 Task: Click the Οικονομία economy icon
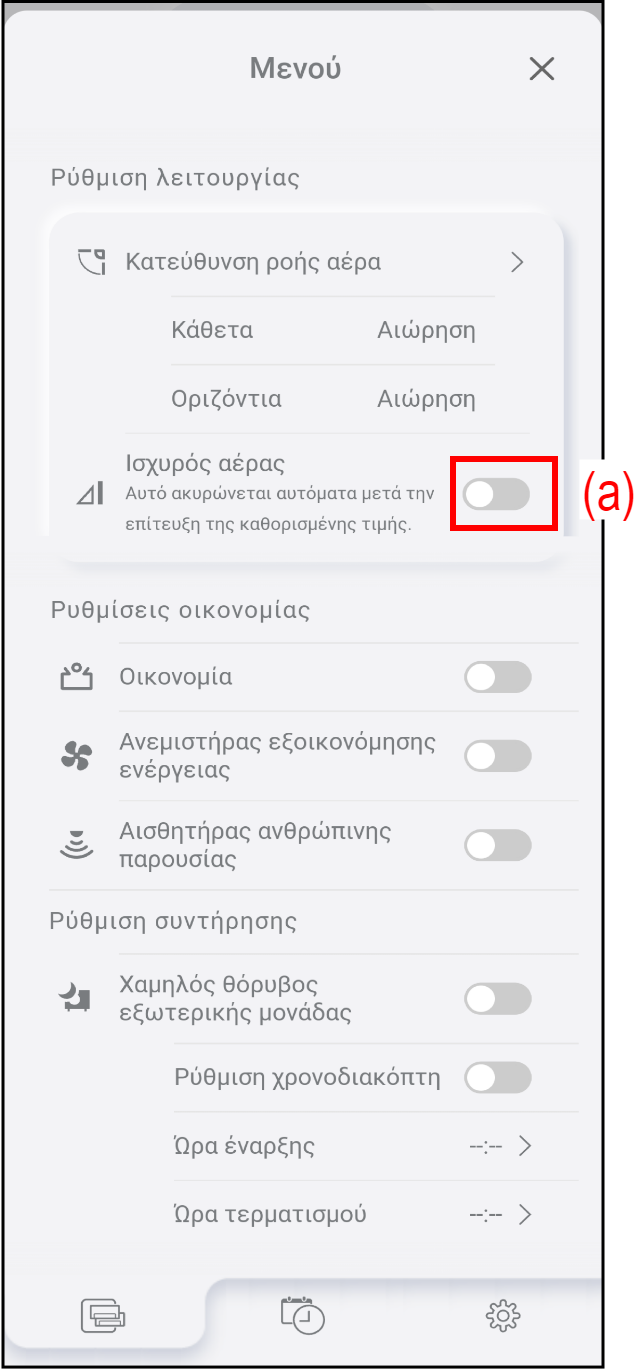(76, 678)
